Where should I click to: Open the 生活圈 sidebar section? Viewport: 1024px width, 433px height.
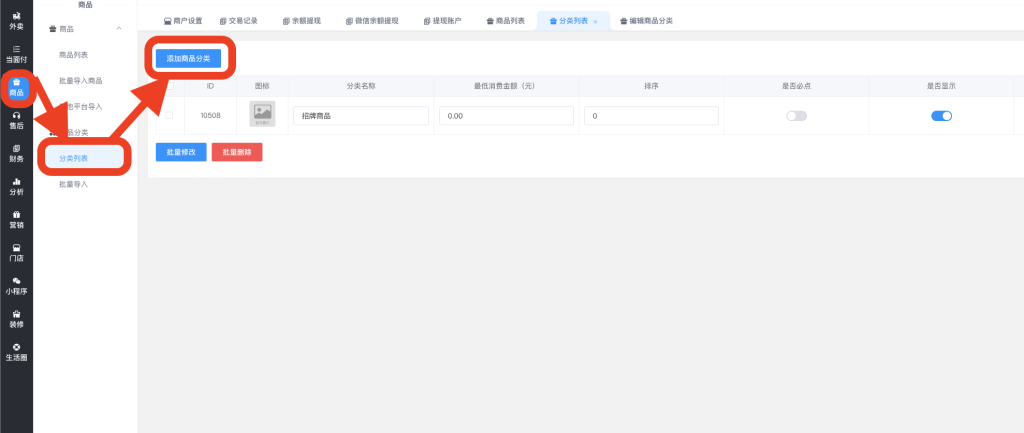[x=16, y=352]
